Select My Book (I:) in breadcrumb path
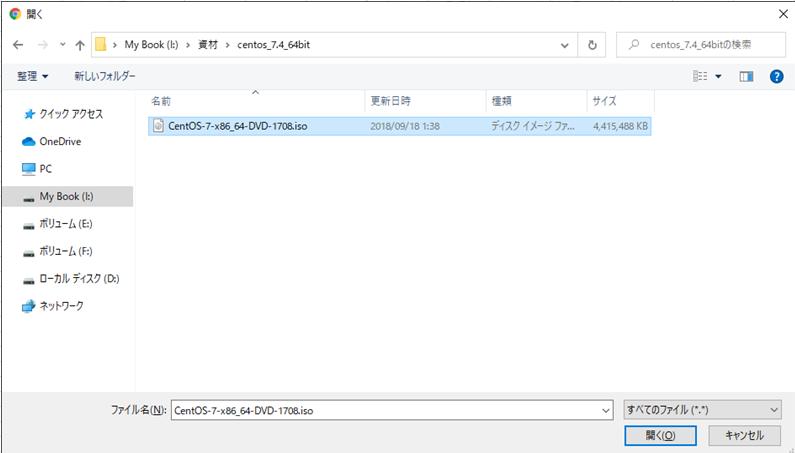 point(152,45)
